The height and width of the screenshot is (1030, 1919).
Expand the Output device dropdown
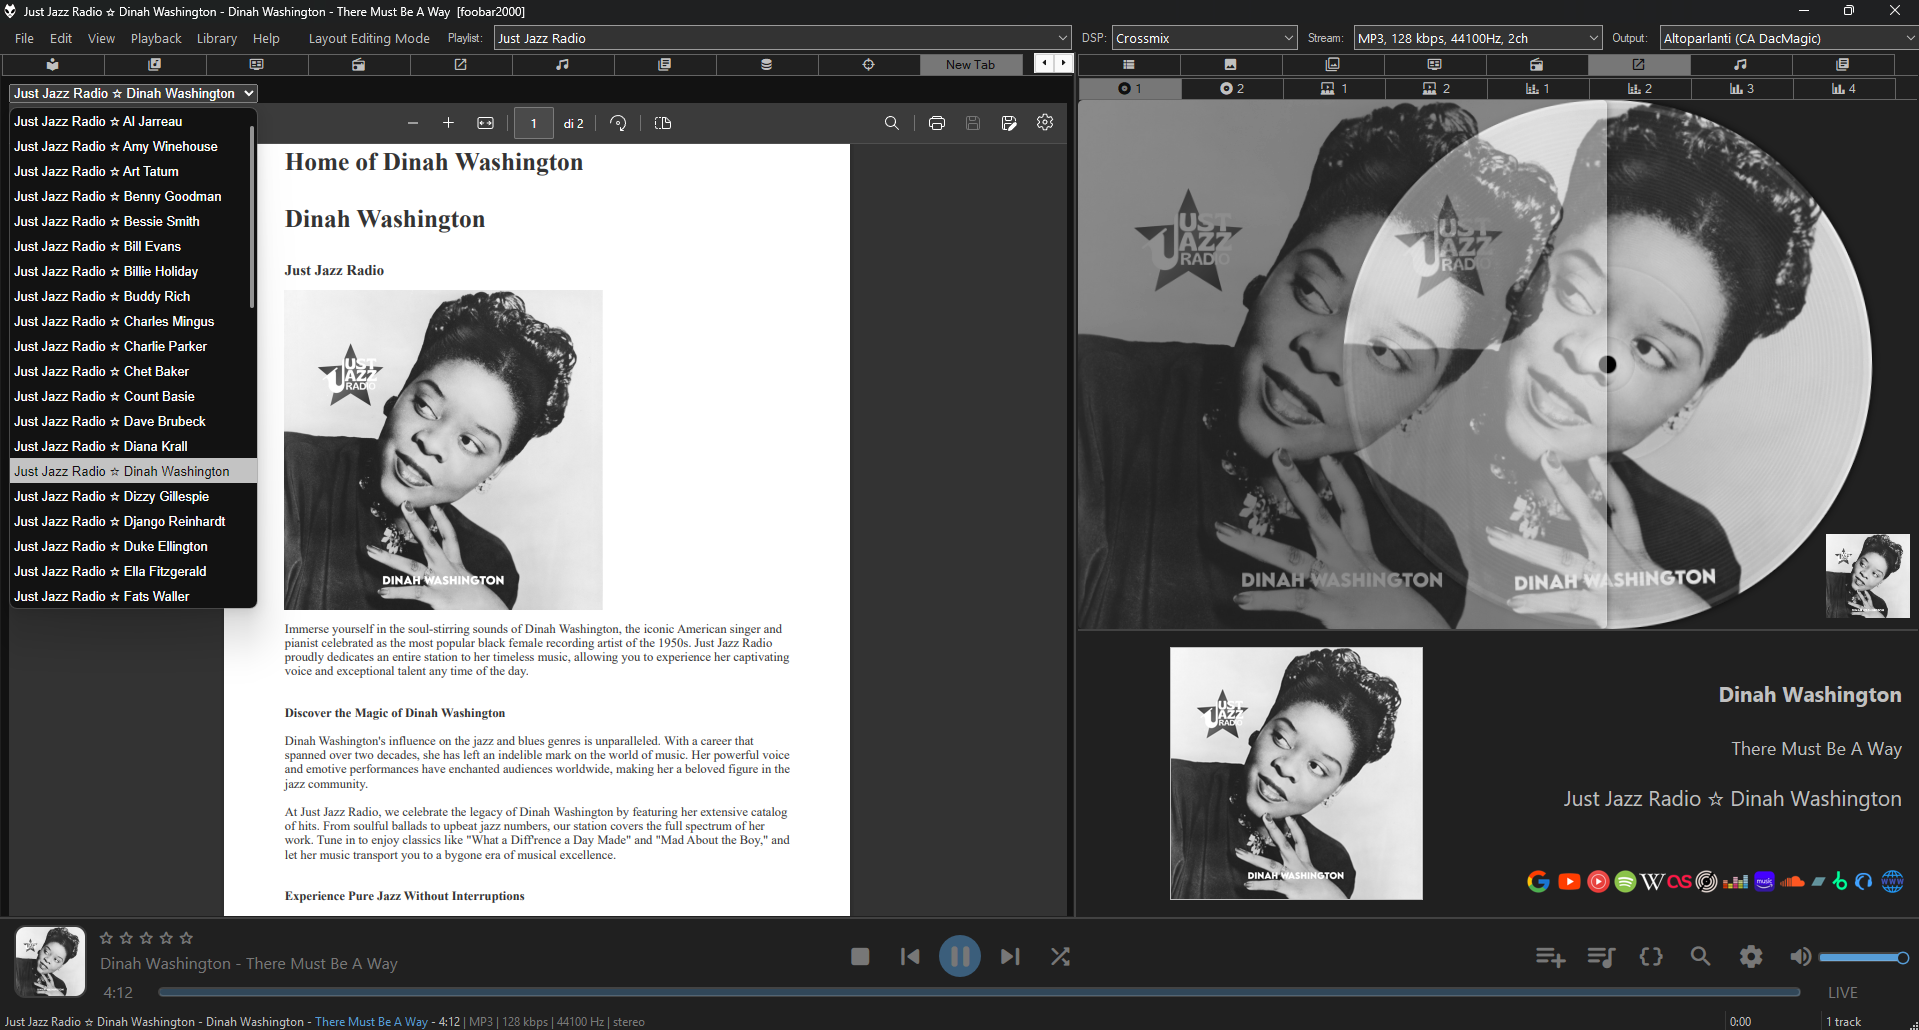point(1788,38)
